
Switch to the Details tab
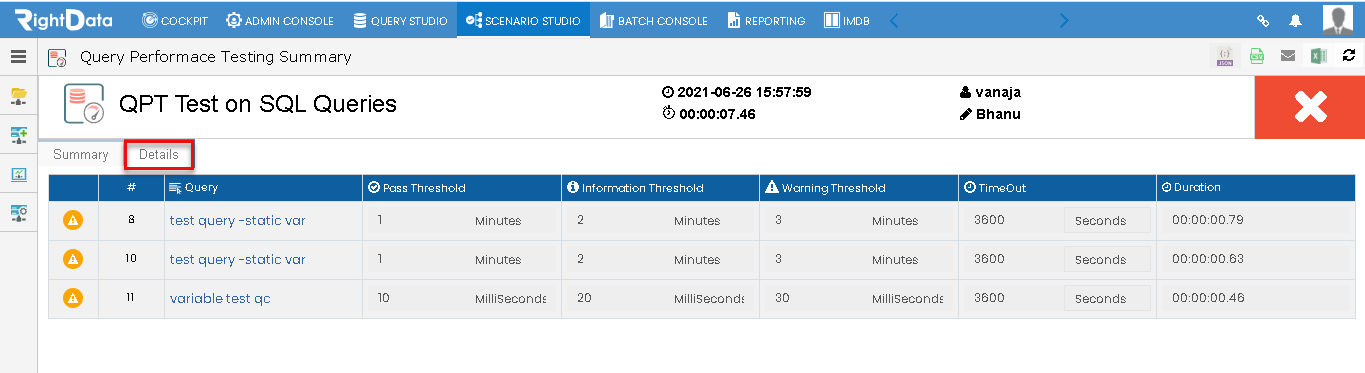(159, 155)
